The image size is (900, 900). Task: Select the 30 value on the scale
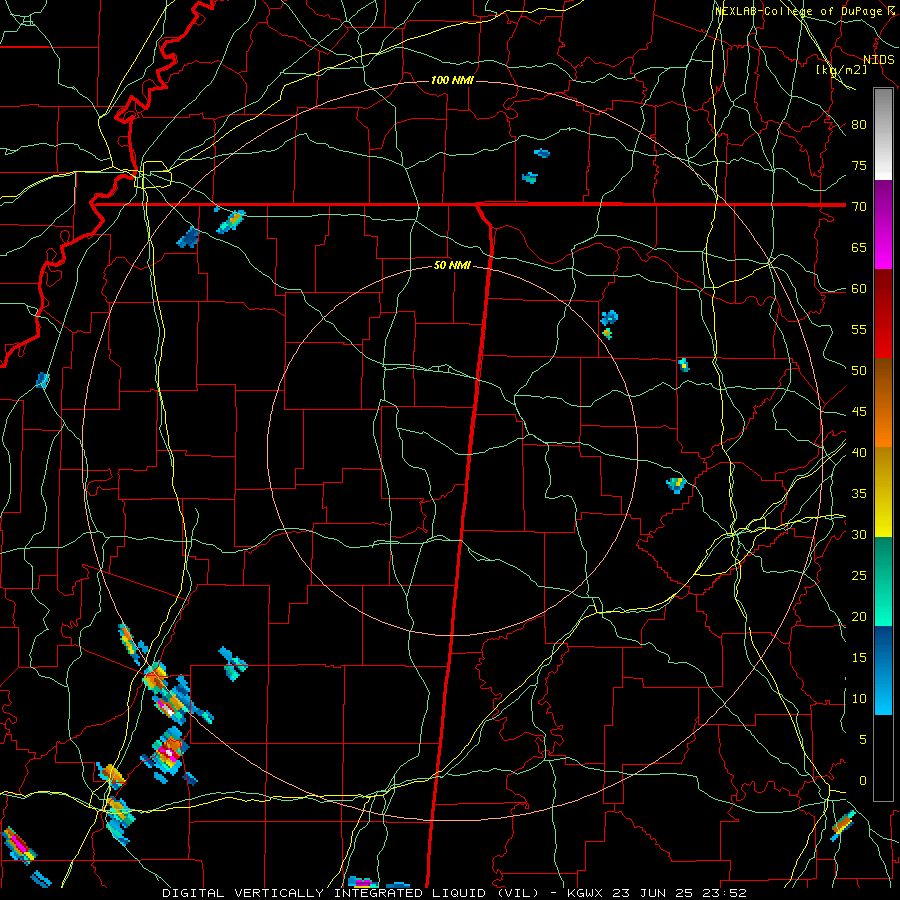[859, 534]
